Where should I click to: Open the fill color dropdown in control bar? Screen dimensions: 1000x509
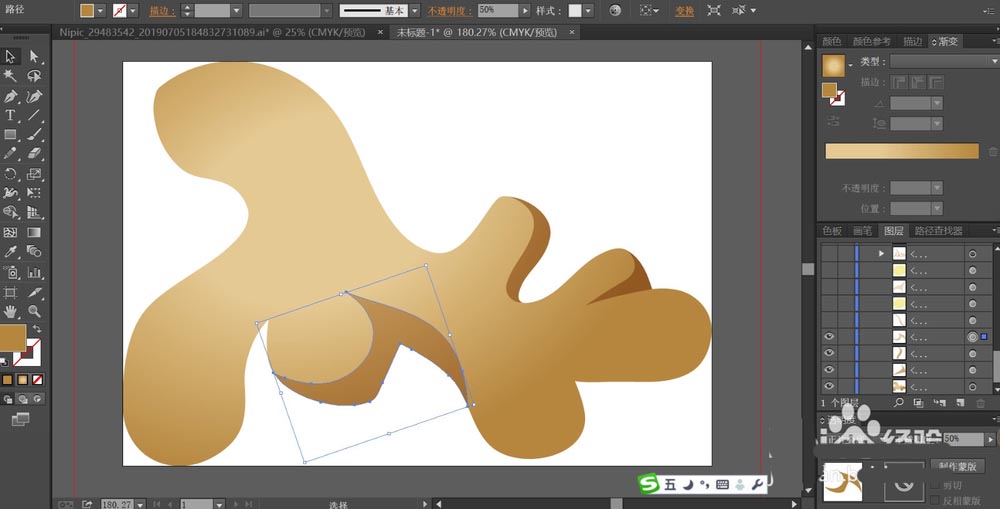100,11
